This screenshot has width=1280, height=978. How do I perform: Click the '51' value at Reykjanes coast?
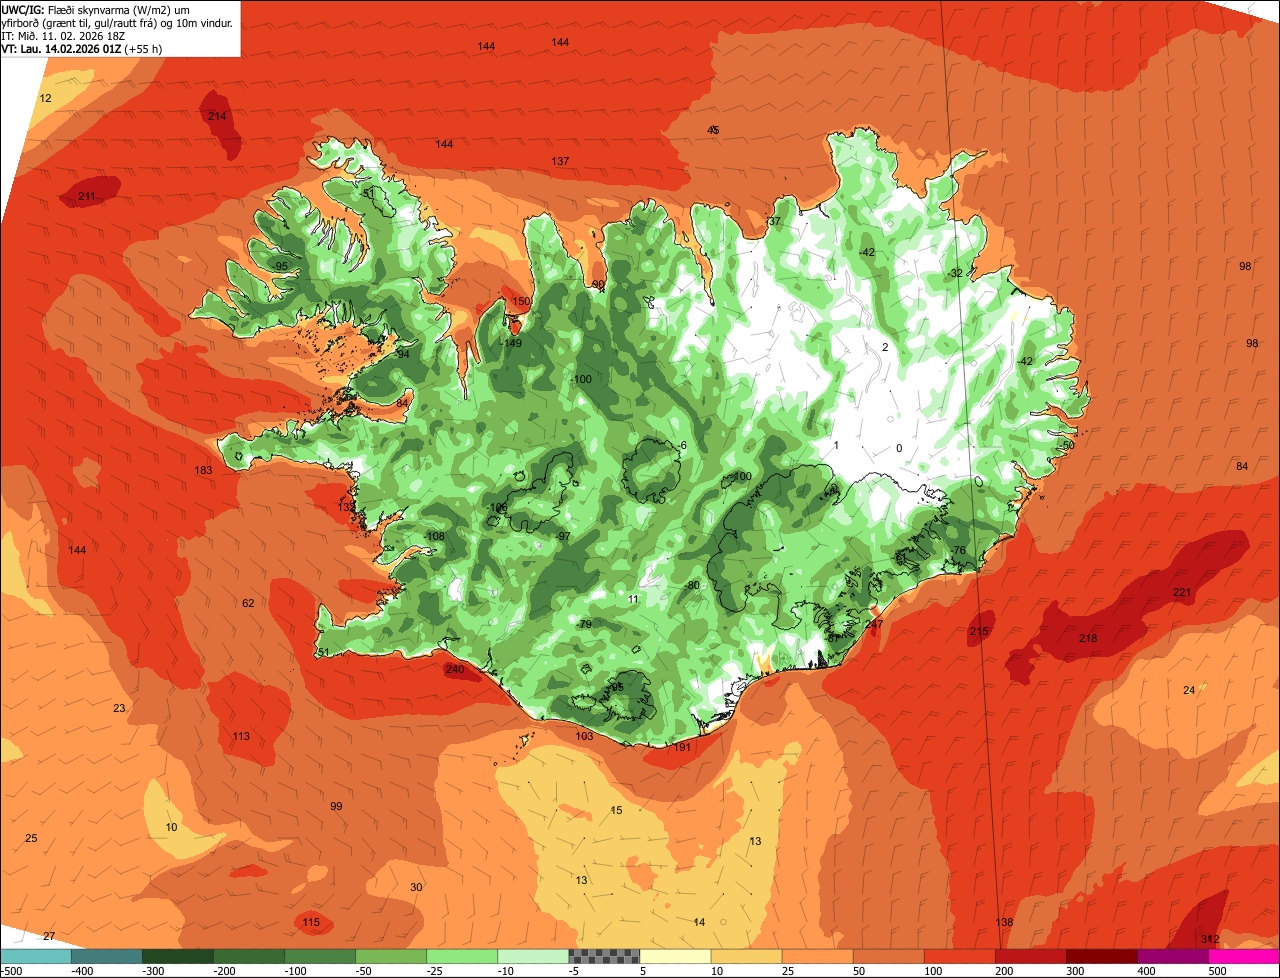click(x=323, y=652)
